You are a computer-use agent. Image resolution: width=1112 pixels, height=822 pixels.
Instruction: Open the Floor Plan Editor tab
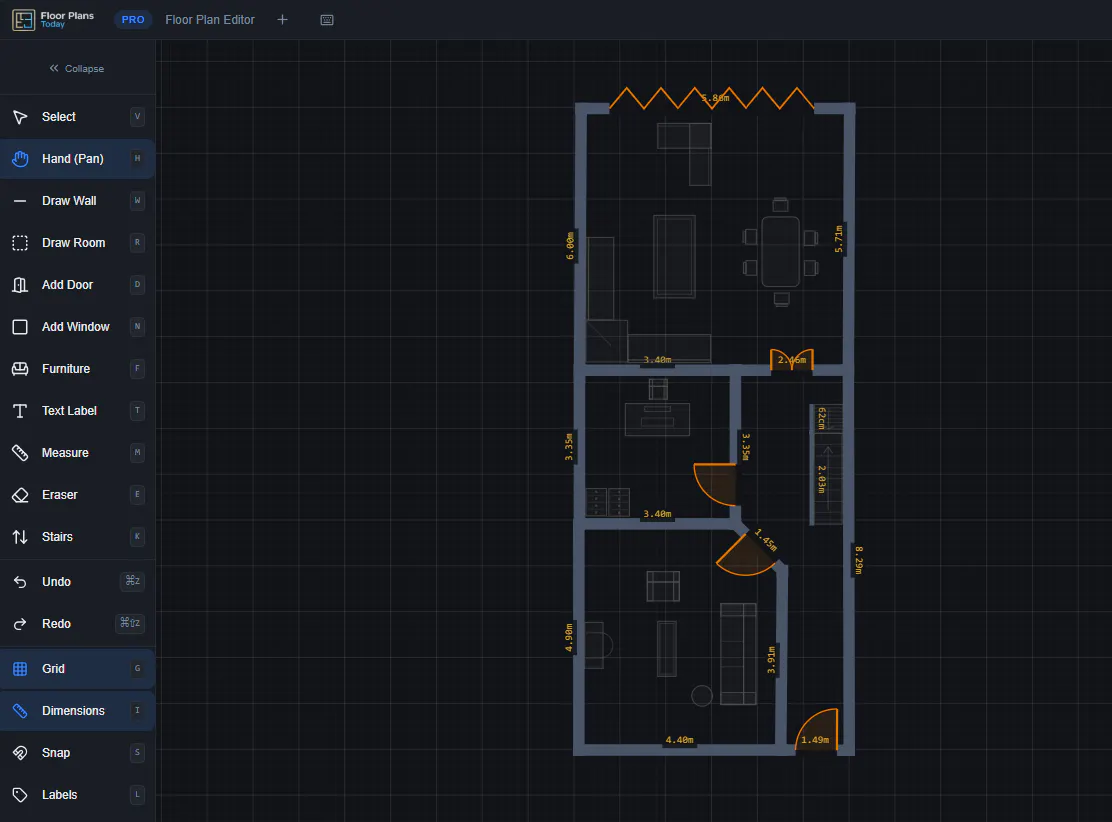tap(210, 20)
